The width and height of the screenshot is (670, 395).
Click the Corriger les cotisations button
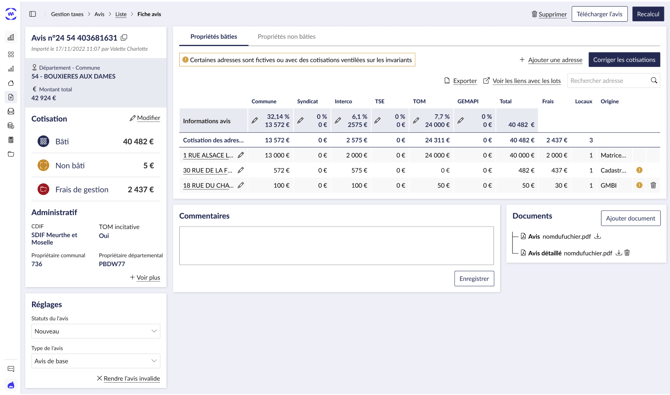pos(624,60)
